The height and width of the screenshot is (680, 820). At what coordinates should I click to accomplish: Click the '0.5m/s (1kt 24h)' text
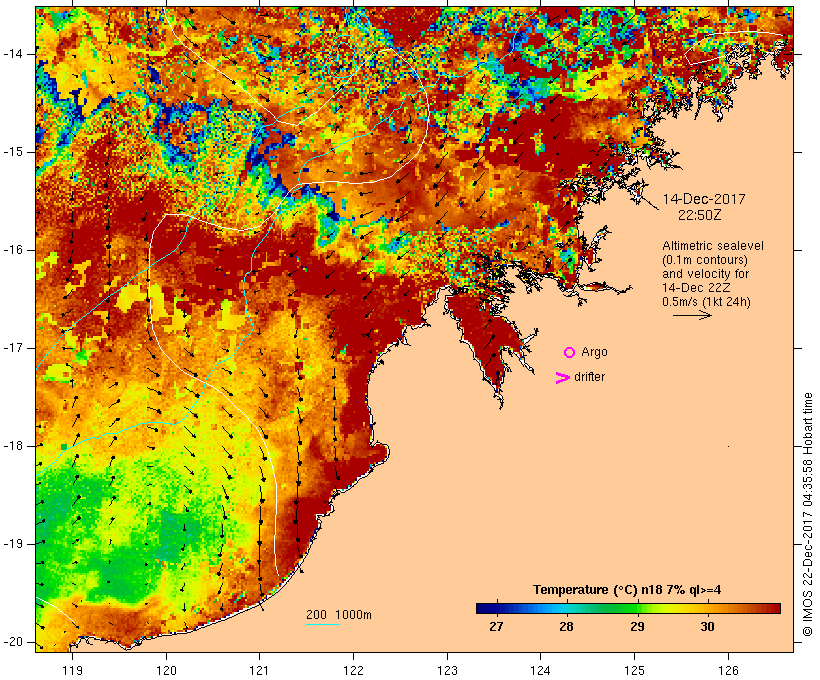706,302
